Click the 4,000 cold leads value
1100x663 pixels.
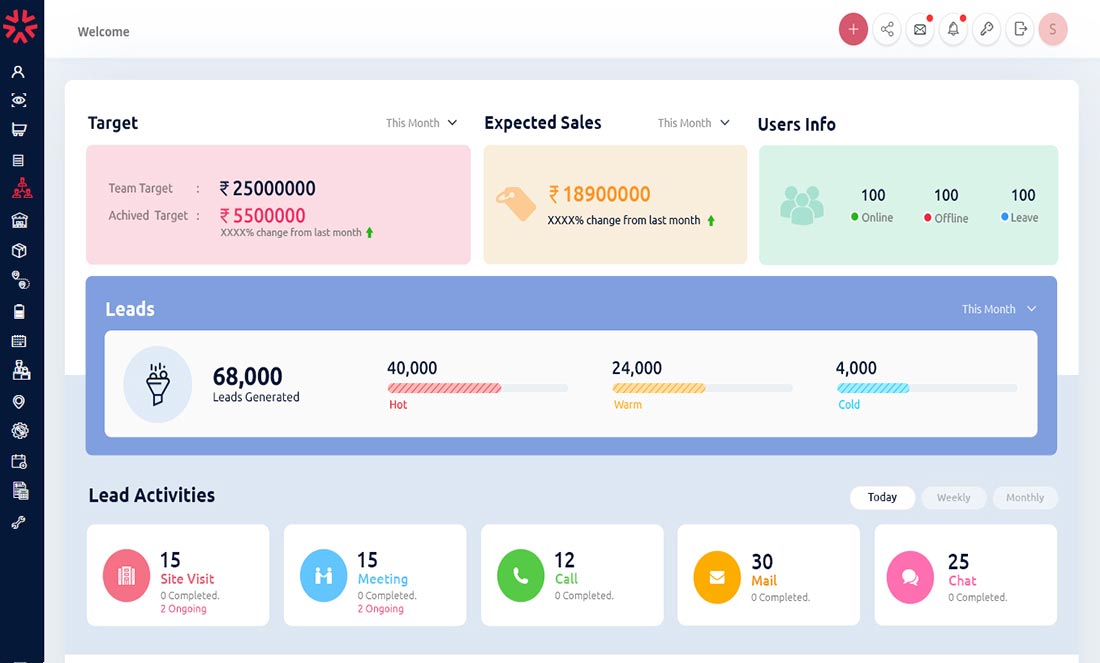pyautogui.click(x=856, y=368)
